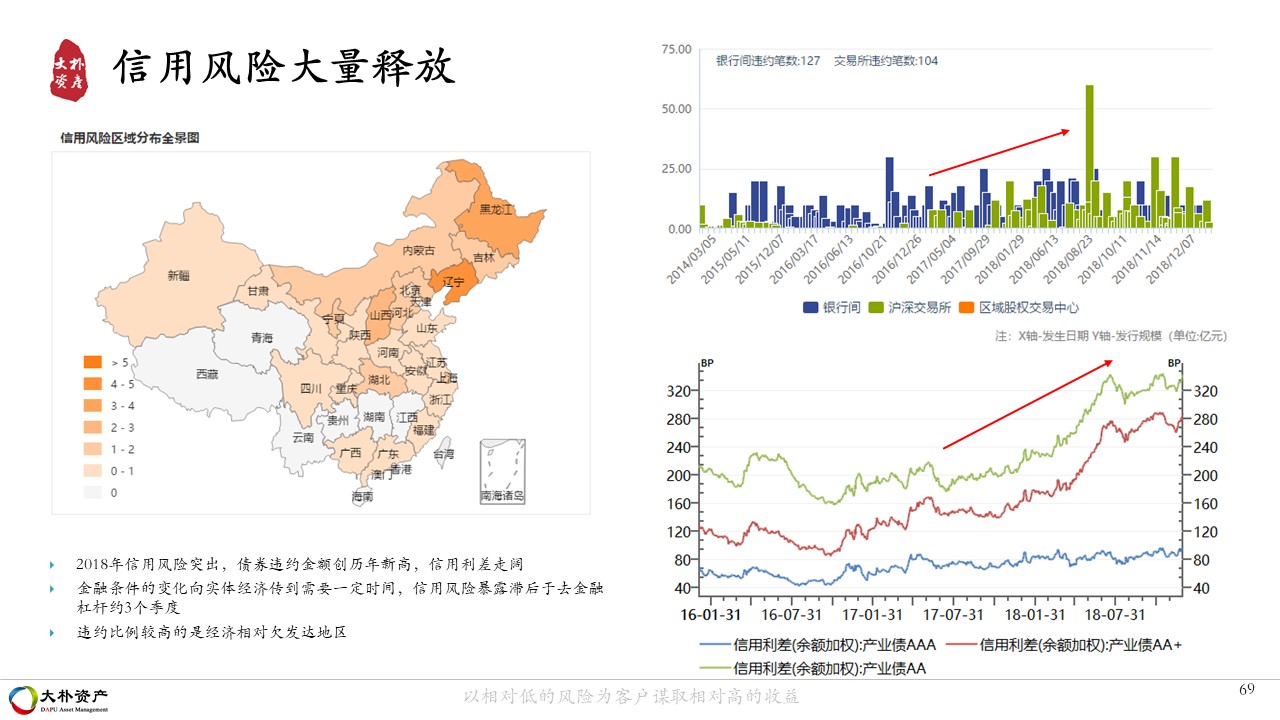The height and width of the screenshot is (720, 1280).
Task: Select the bullet starting 金融条件的变化
Action: tap(339, 598)
